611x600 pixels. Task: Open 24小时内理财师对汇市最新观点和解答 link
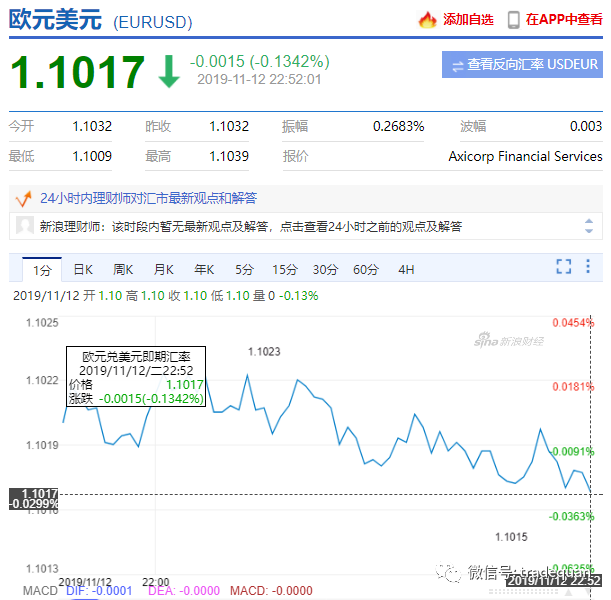(148, 198)
